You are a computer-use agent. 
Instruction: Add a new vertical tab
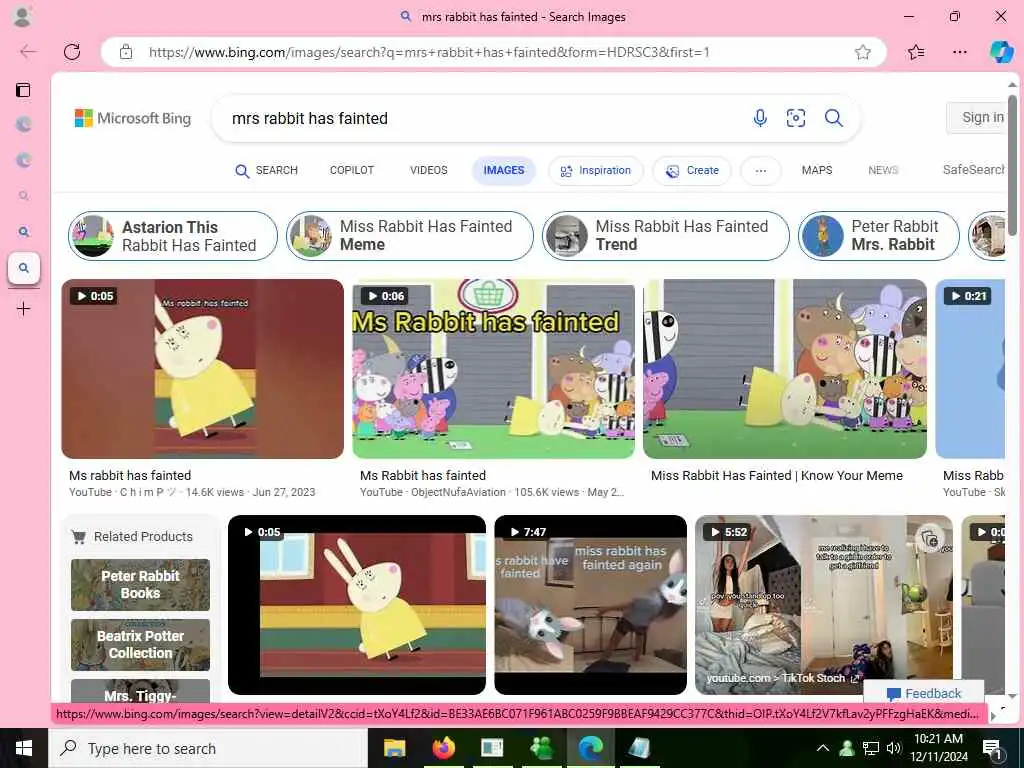(x=24, y=308)
